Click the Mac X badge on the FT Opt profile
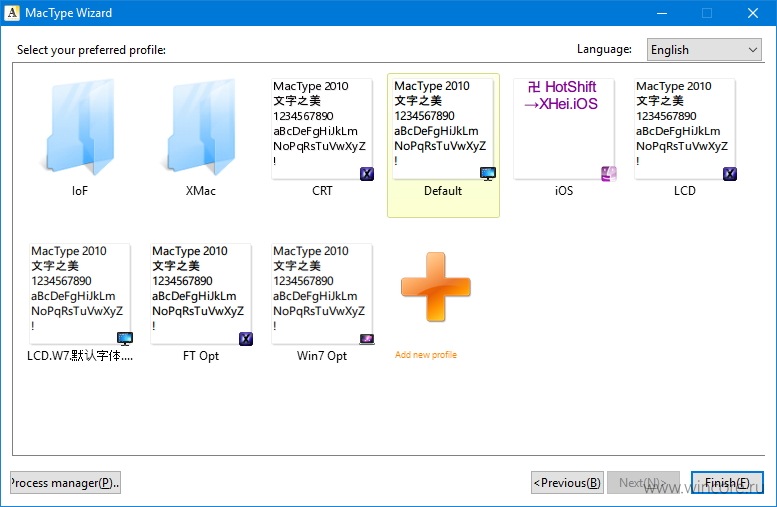Image resolution: width=777 pixels, height=507 pixels. pyautogui.click(x=246, y=339)
